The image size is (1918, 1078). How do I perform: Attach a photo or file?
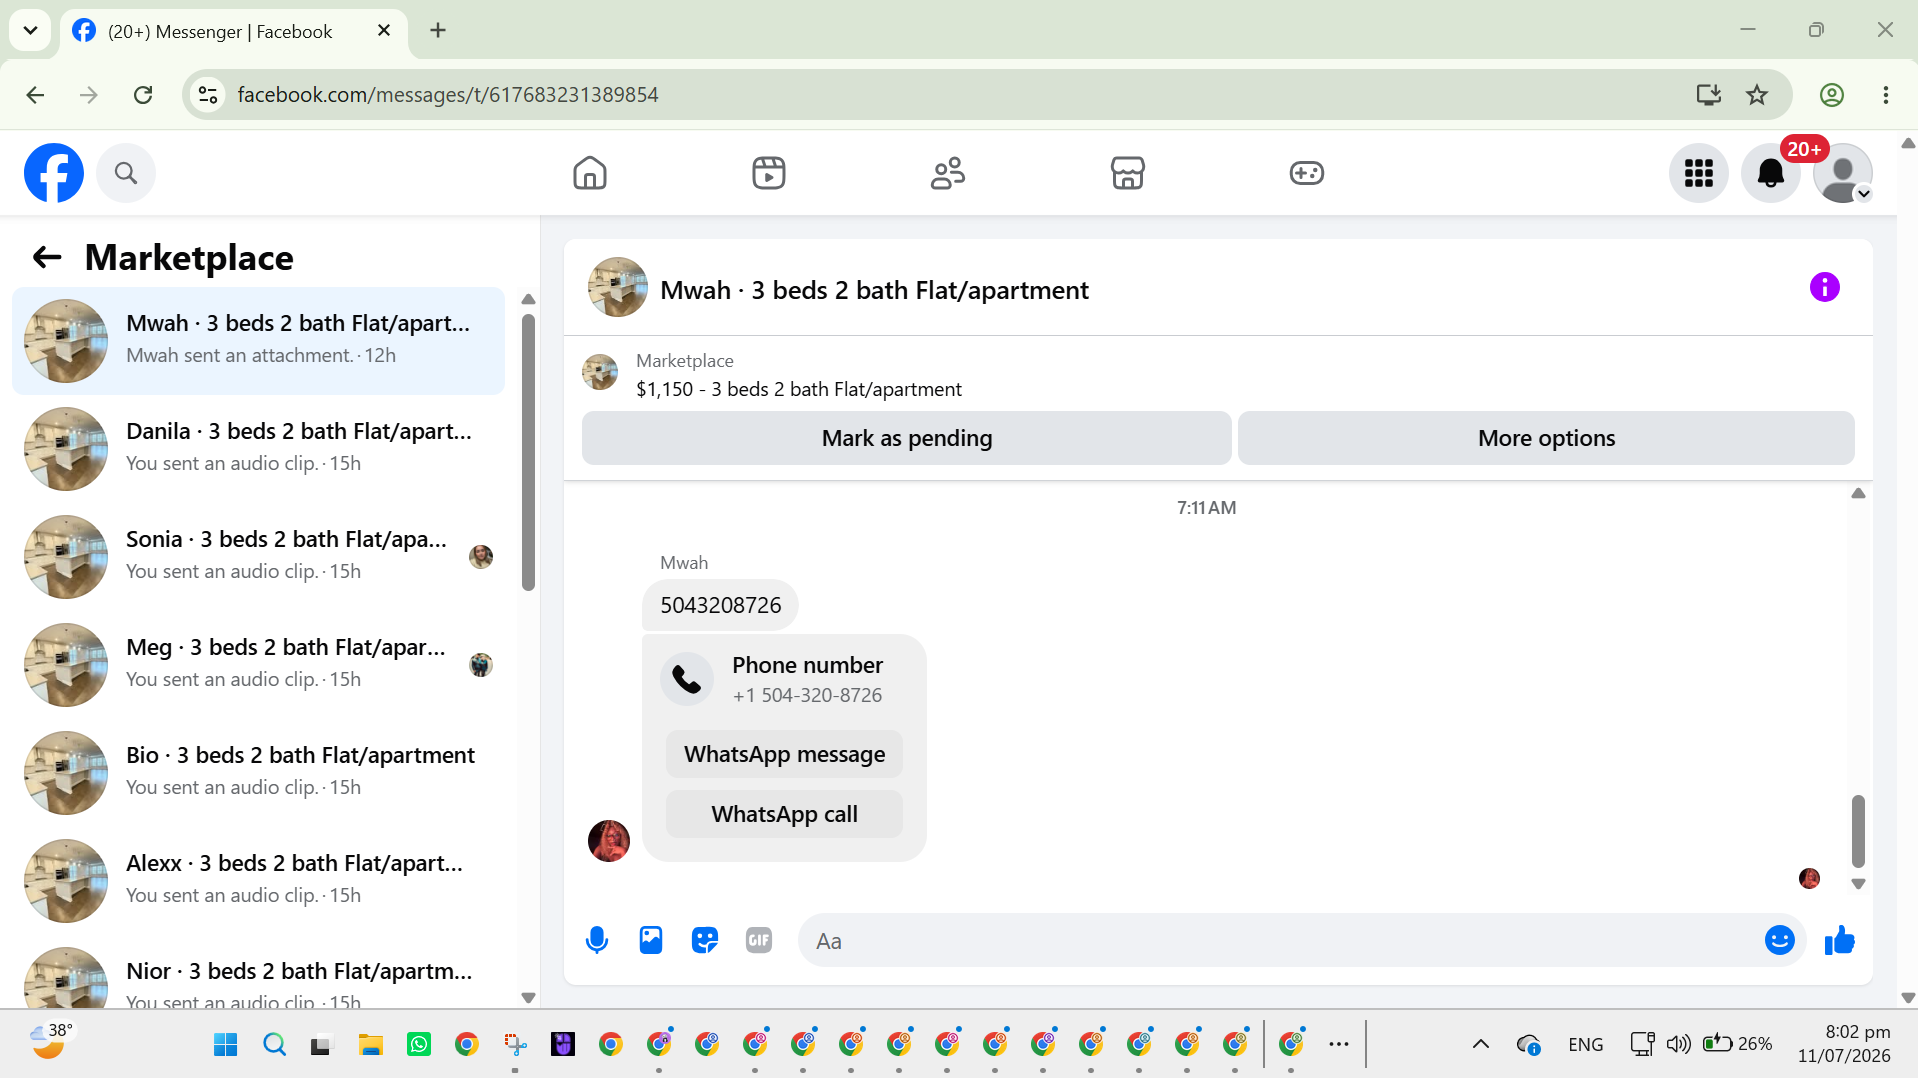point(651,941)
